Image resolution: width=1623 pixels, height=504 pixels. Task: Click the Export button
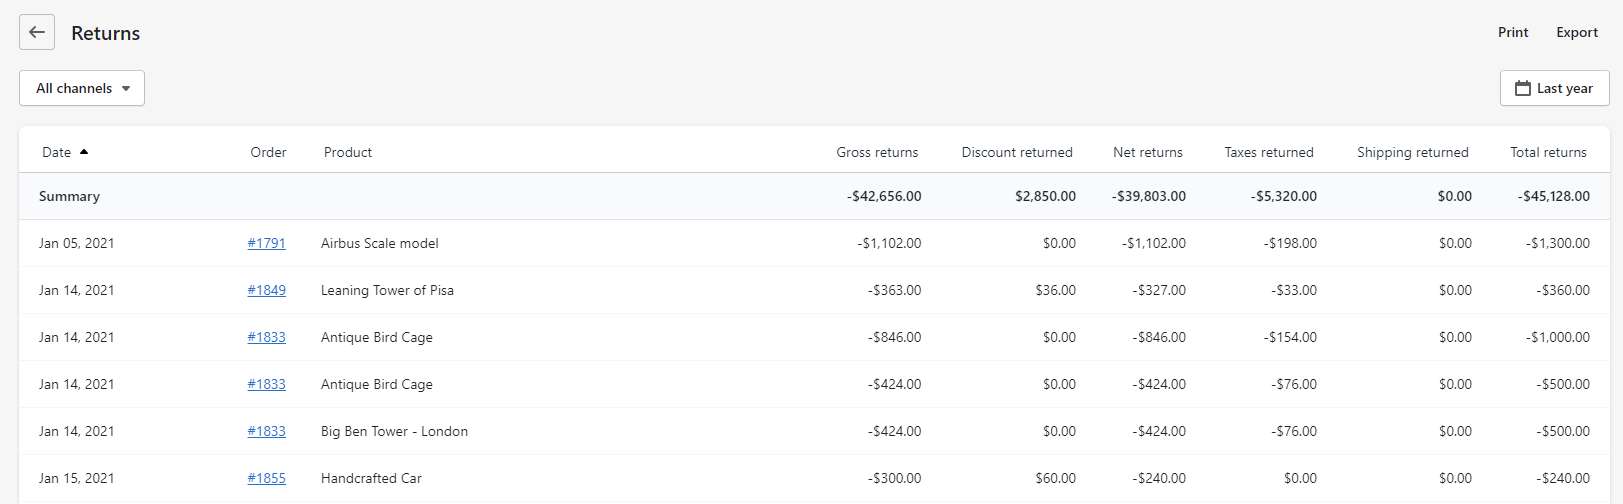point(1577,32)
